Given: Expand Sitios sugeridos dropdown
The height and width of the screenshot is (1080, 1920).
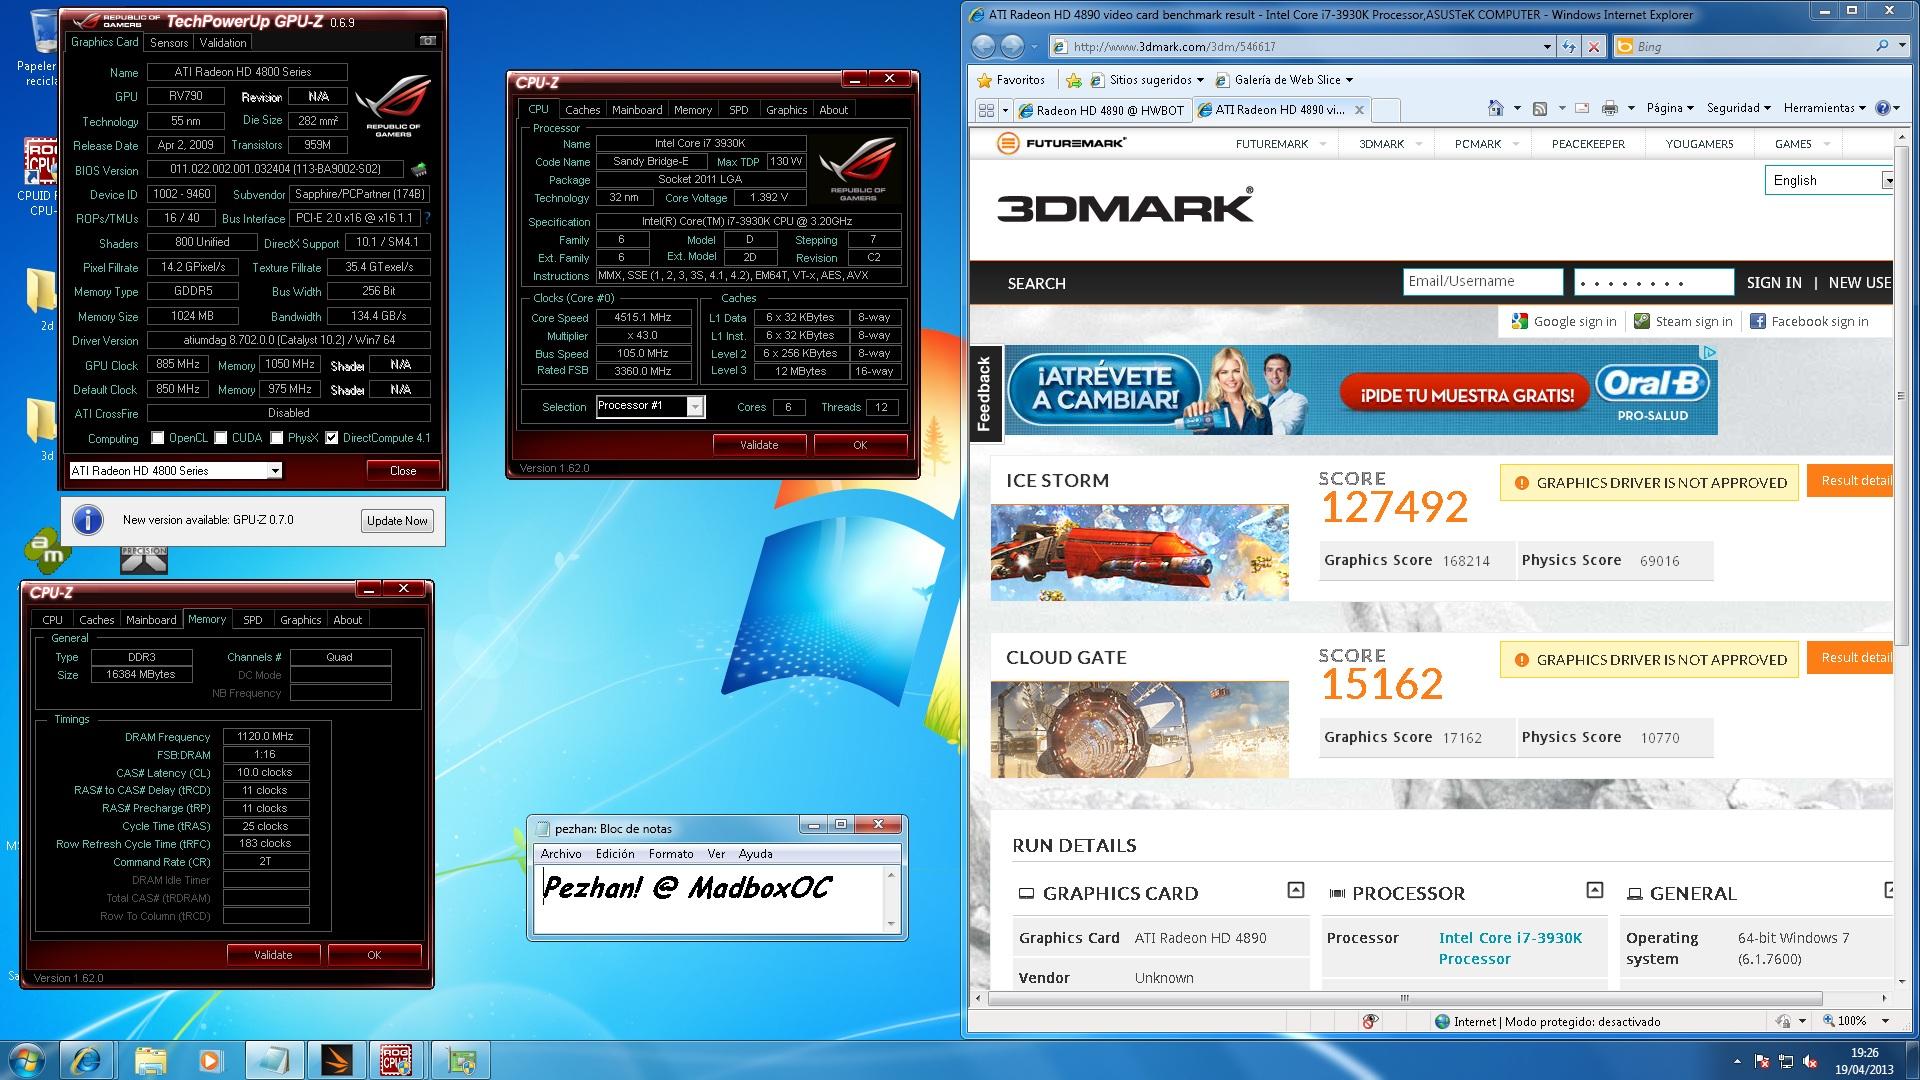Looking at the screenshot, I should 1200,80.
